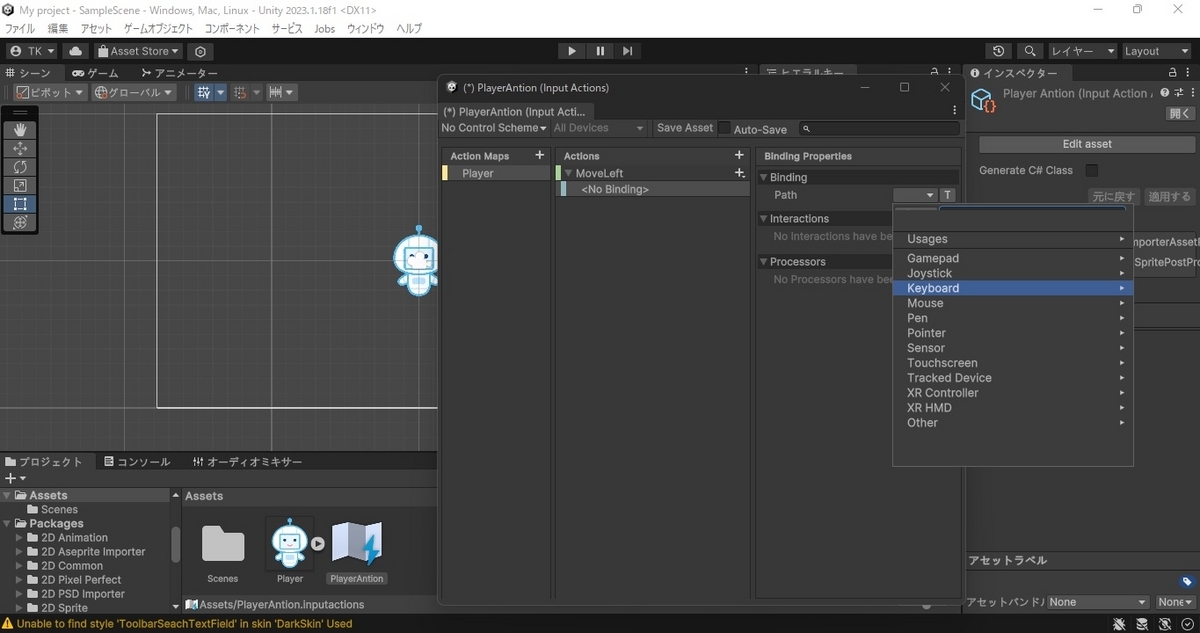Enable the Generate C# Class checkbox

(1092, 170)
